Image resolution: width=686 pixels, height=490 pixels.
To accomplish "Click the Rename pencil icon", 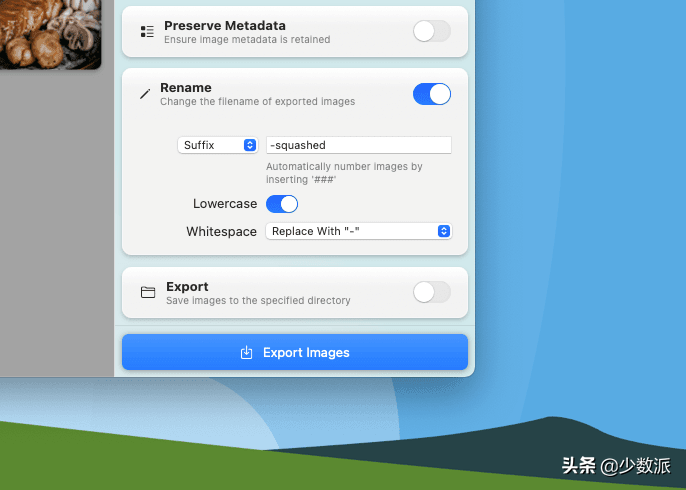I will 145,94.
